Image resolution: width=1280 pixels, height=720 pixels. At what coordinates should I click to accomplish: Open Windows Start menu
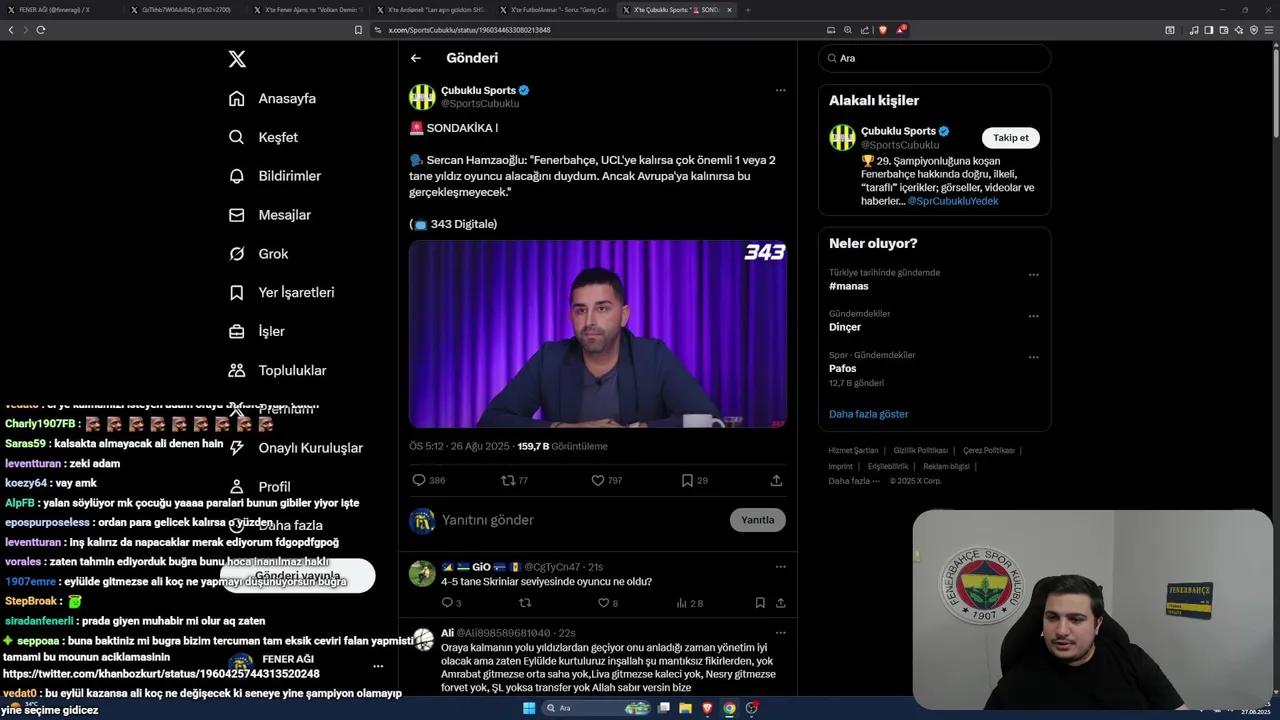(529, 708)
